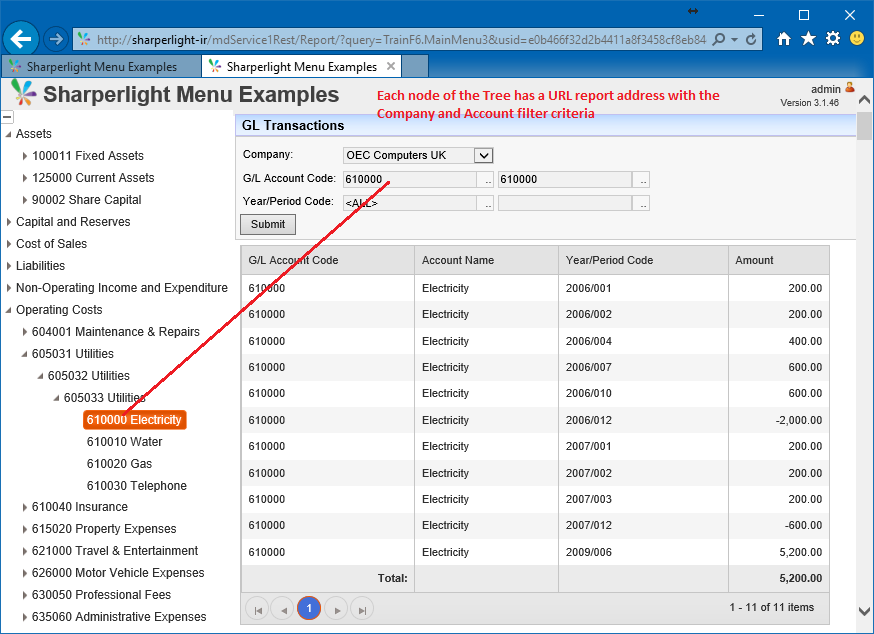This screenshot has height=634, width=874.
Task: Collapse the Operating Costs node
Action: coord(8,310)
